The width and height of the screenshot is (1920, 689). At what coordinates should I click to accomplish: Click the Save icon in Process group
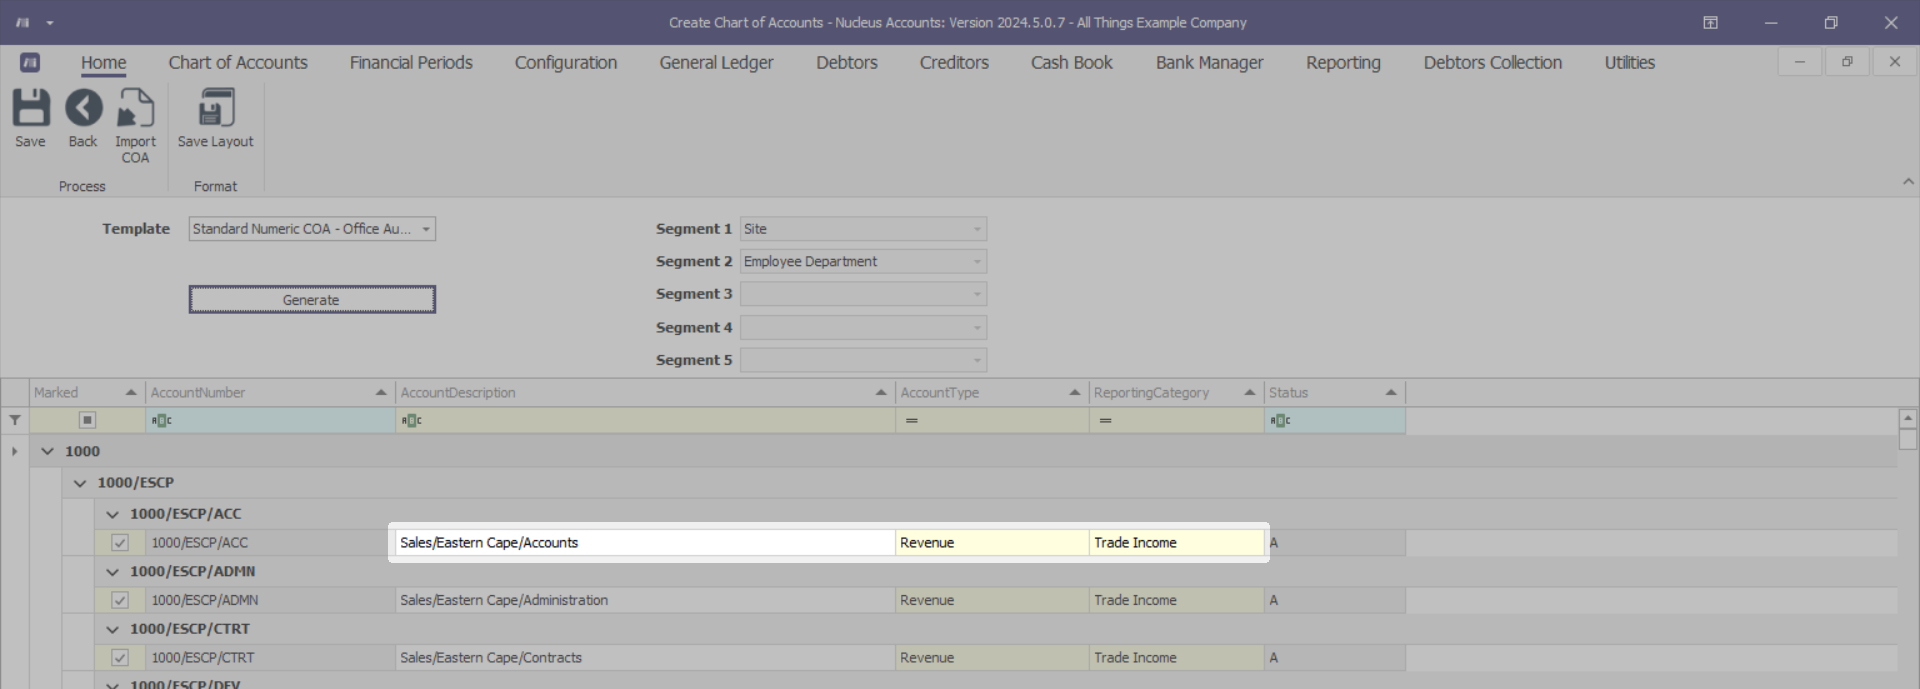(x=30, y=107)
